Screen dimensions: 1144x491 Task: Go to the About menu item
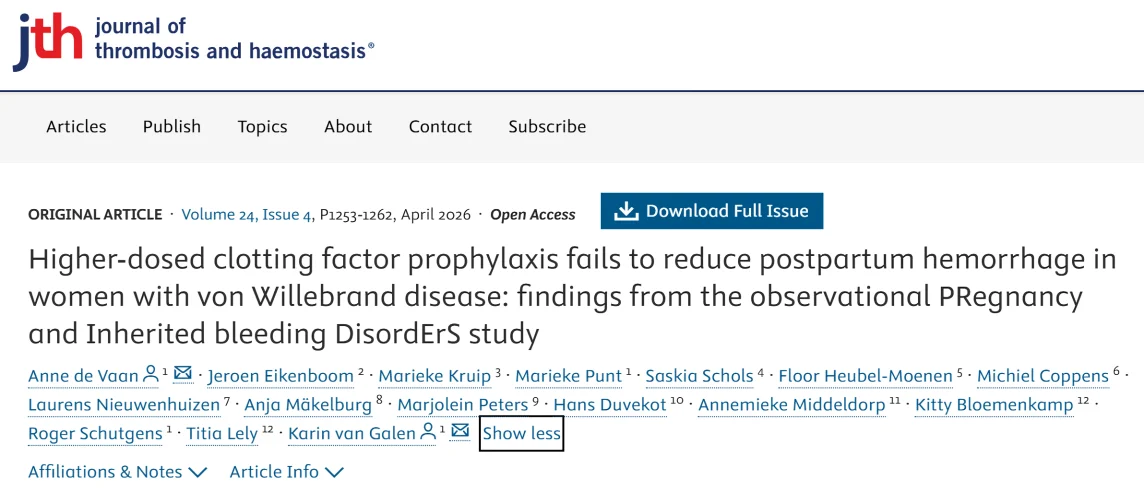pyautogui.click(x=348, y=127)
